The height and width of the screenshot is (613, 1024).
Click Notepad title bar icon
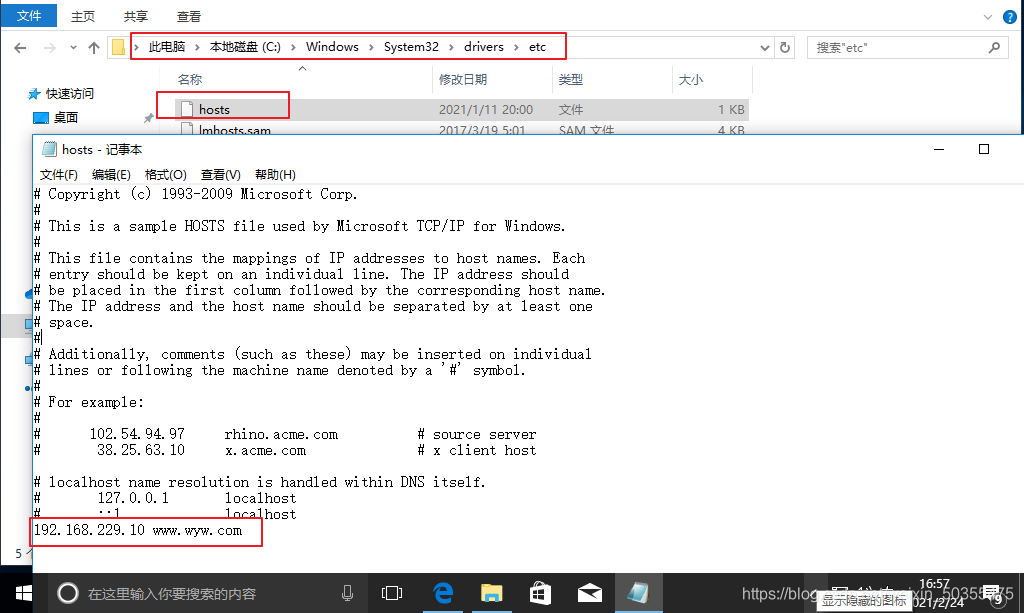click(x=49, y=149)
